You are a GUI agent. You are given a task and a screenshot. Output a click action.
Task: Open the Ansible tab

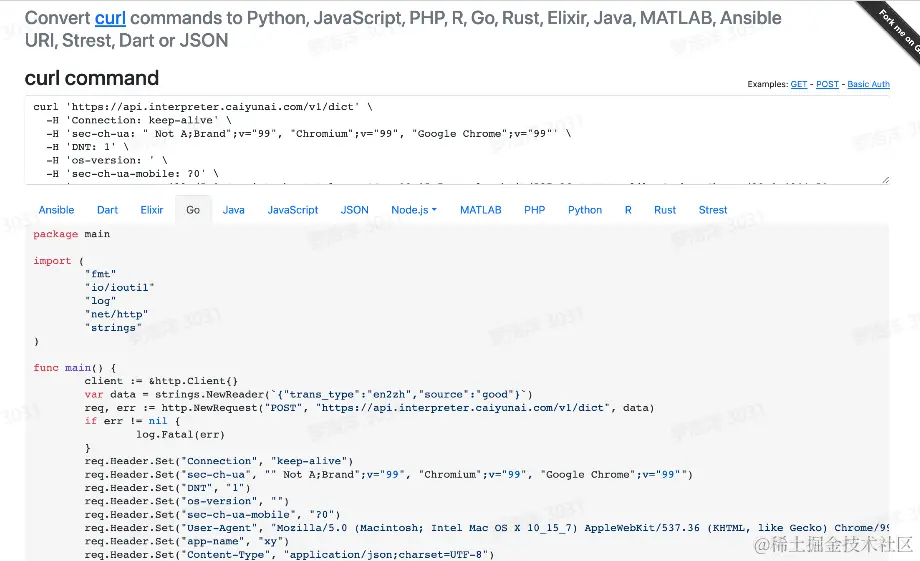tap(56, 210)
